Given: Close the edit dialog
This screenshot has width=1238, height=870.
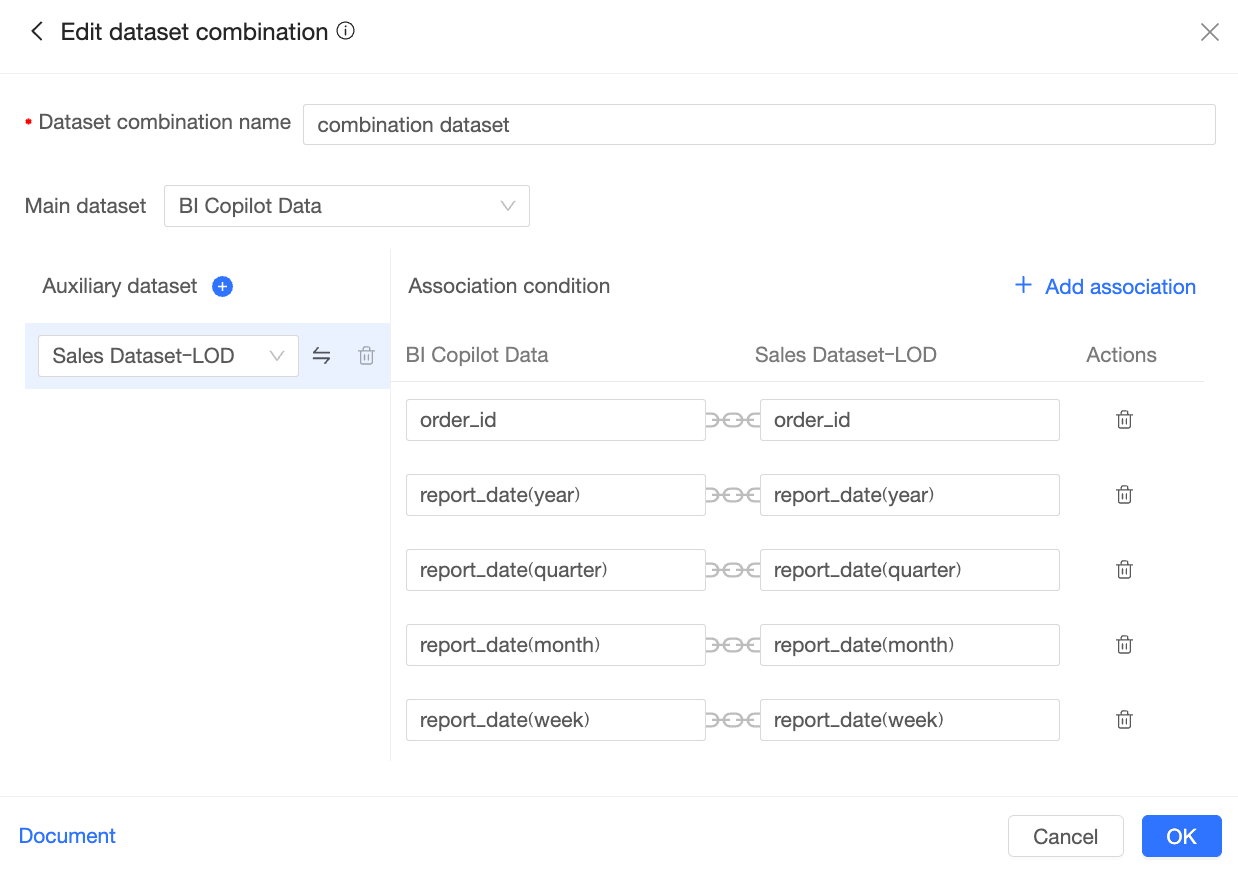Looking at the screenshot, I should tap(1209, 32).
